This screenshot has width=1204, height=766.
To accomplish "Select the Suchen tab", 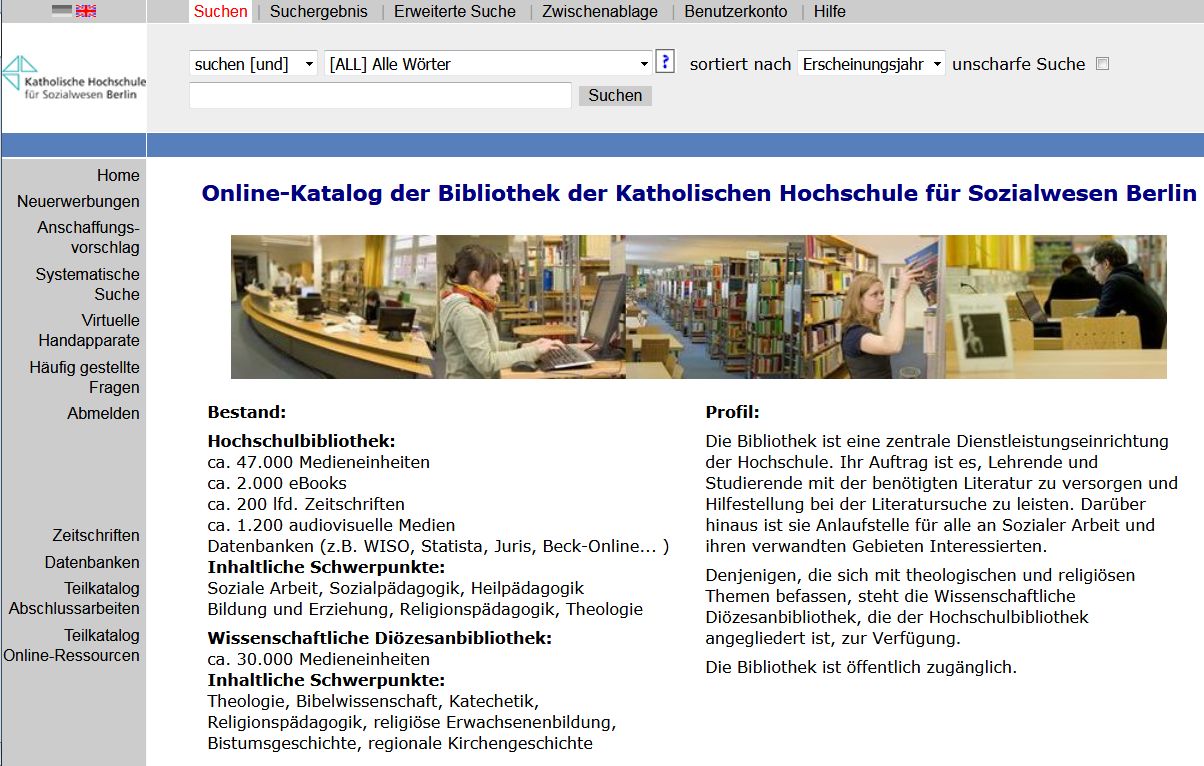I will click(x=220, y=12).
